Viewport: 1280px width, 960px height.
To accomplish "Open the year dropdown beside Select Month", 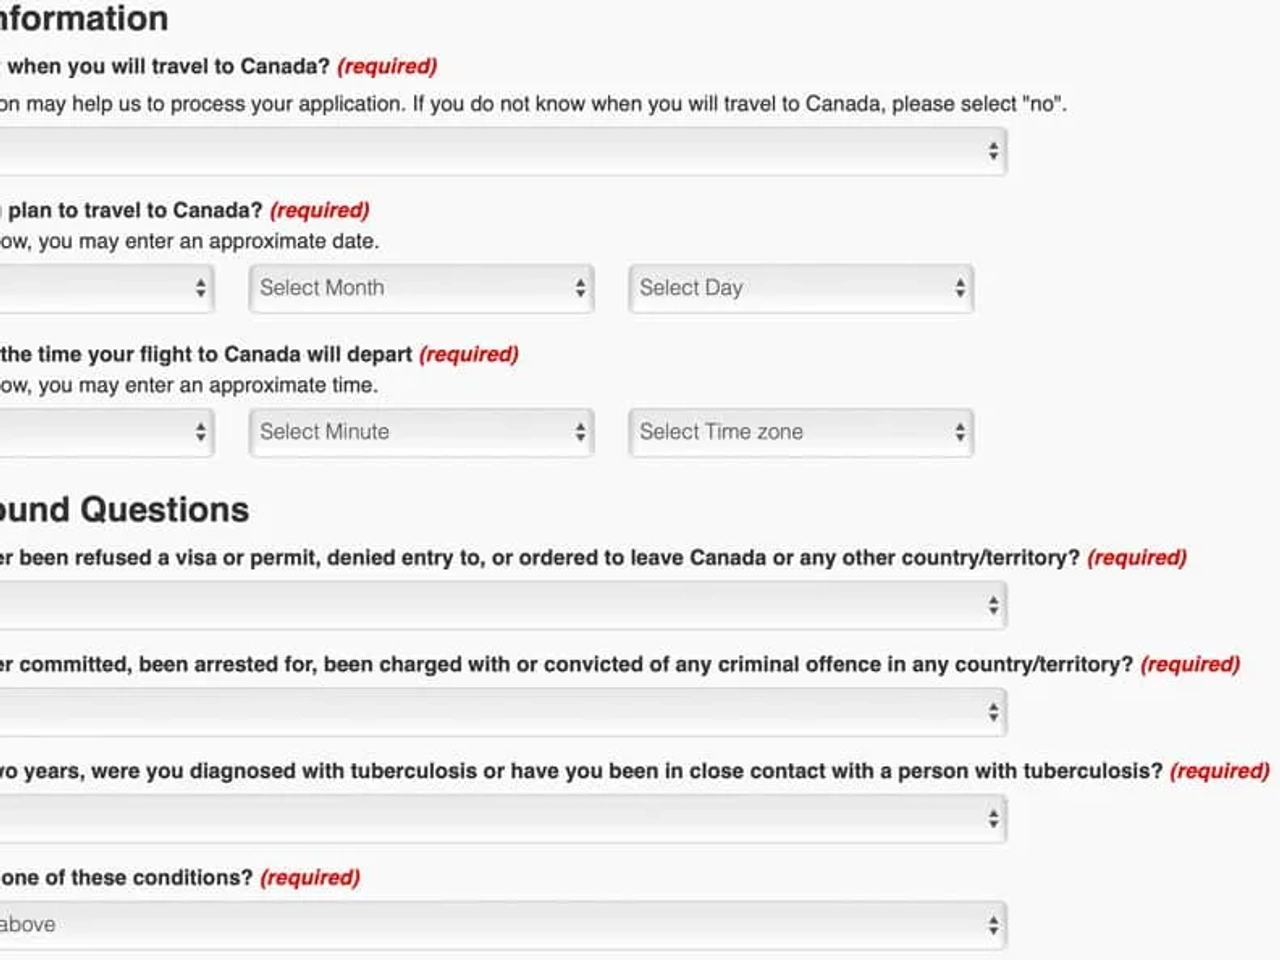I will [106, 288].
